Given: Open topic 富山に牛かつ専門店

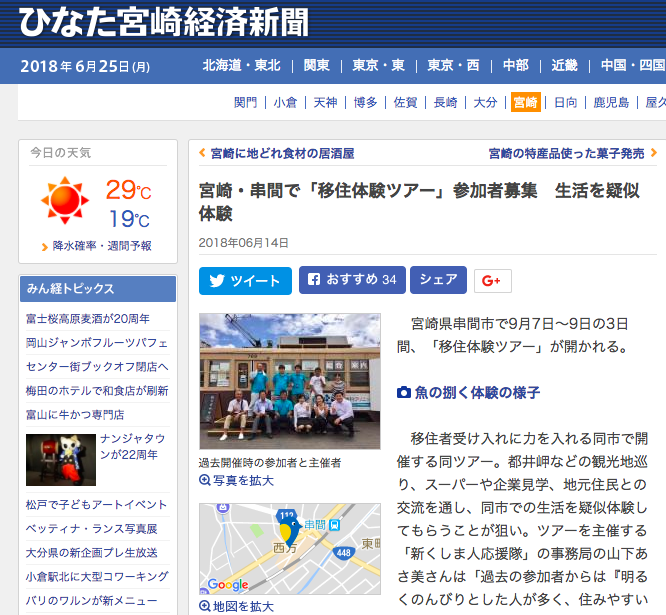Looking at the screenshot, I should (75, 415).
